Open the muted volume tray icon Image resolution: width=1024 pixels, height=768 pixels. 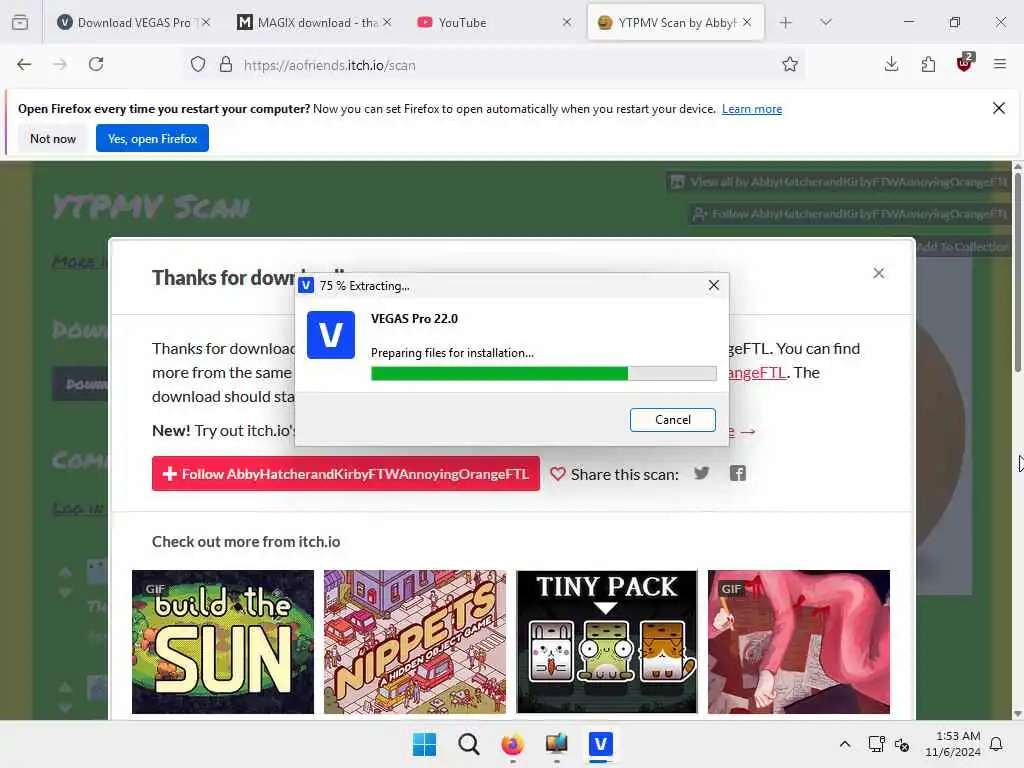pos(902,744)
